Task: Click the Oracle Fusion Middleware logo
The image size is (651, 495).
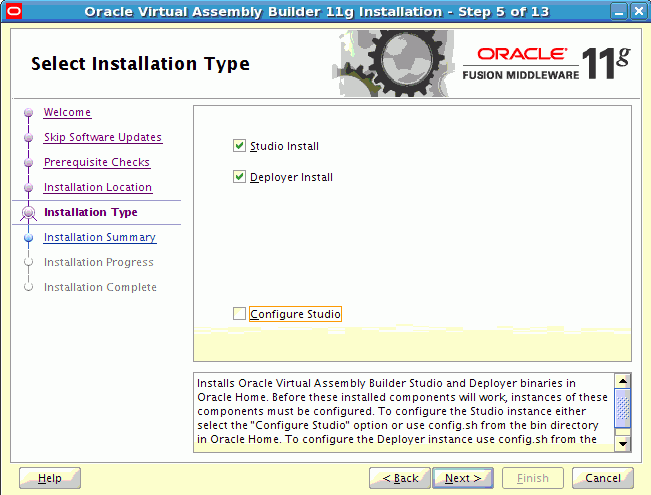Action: tap(547, 63)
